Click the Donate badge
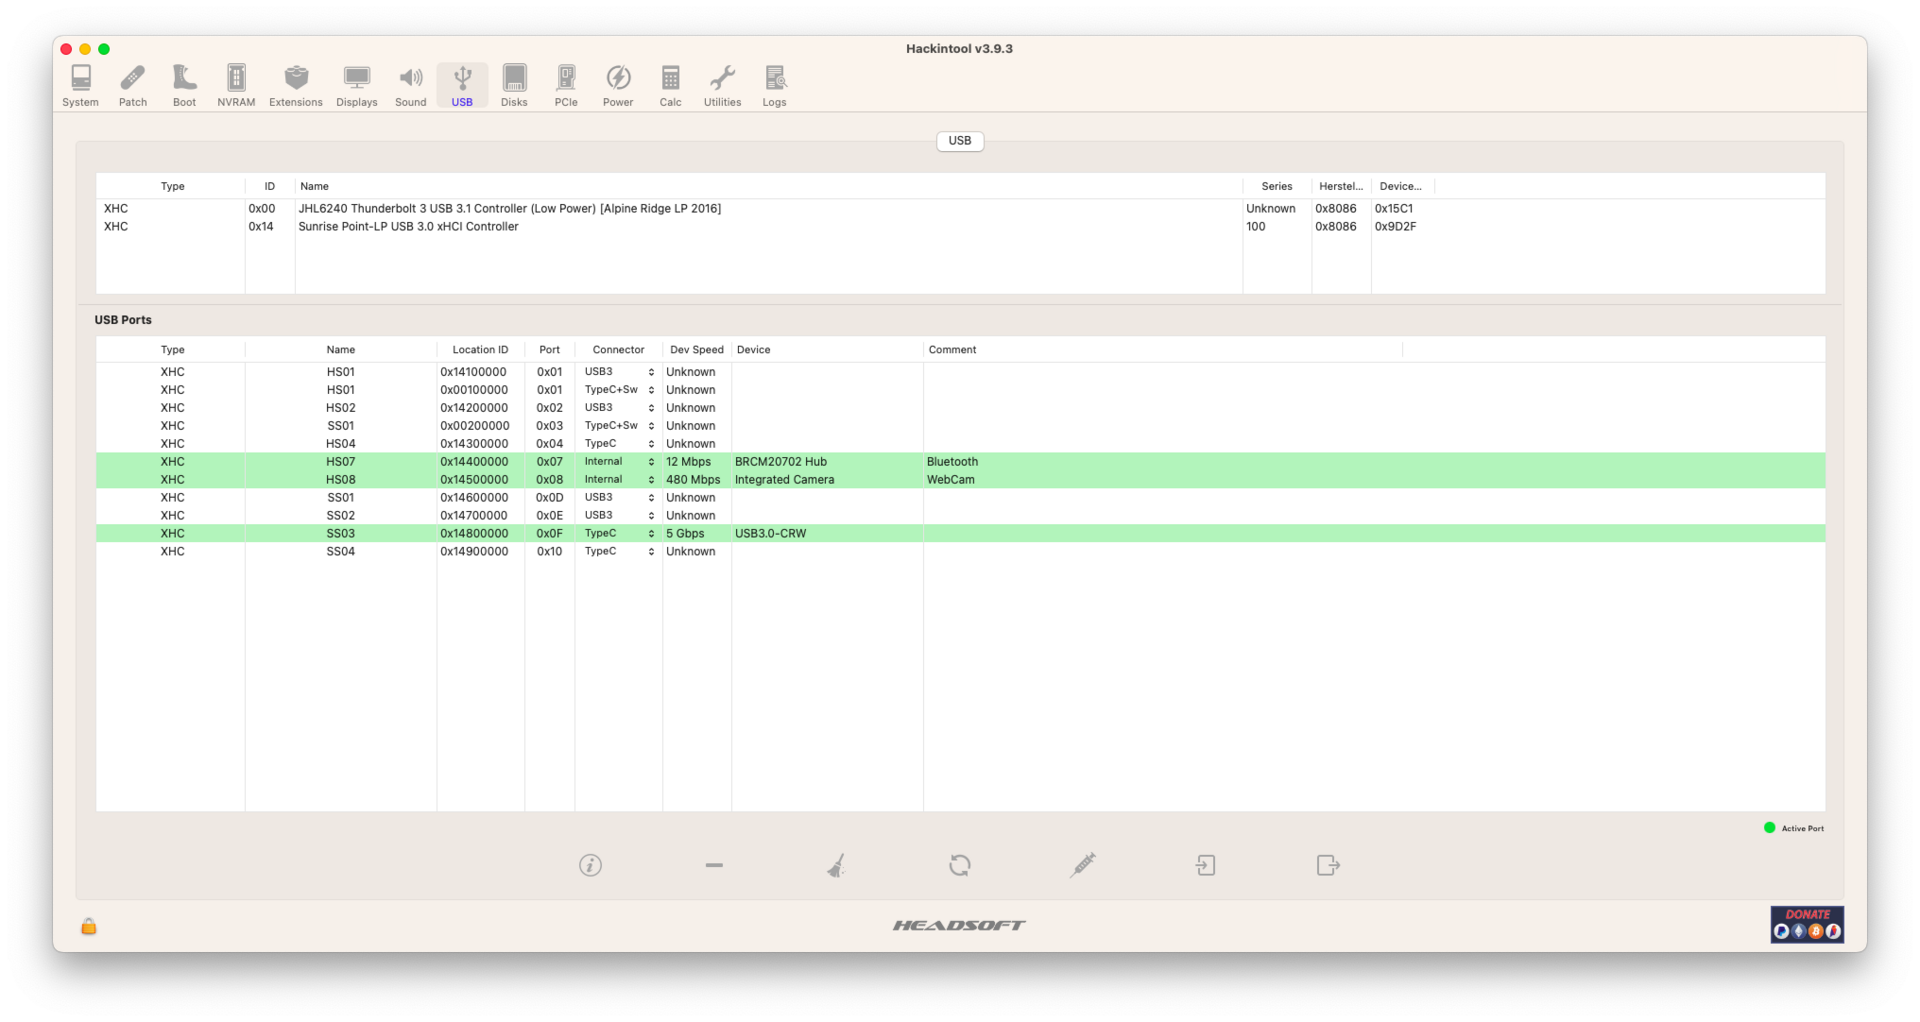Screen dimensions: 1920x1022 click(x=1807, y=924)
